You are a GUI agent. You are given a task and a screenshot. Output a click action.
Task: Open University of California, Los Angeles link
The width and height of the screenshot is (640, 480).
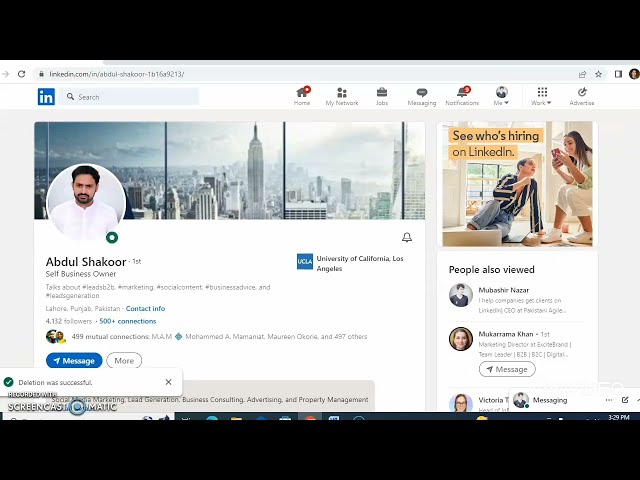(x=360, y=263)
